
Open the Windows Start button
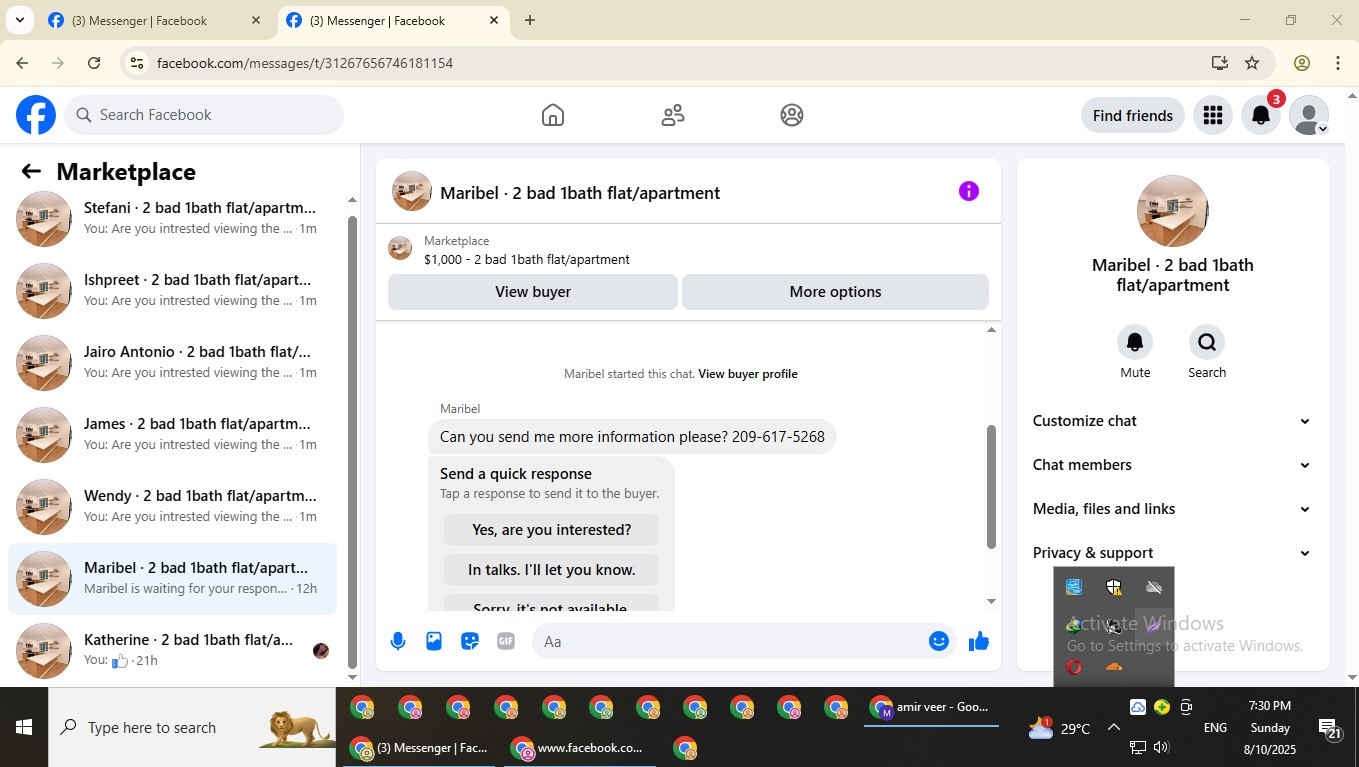tap(24, 727)
